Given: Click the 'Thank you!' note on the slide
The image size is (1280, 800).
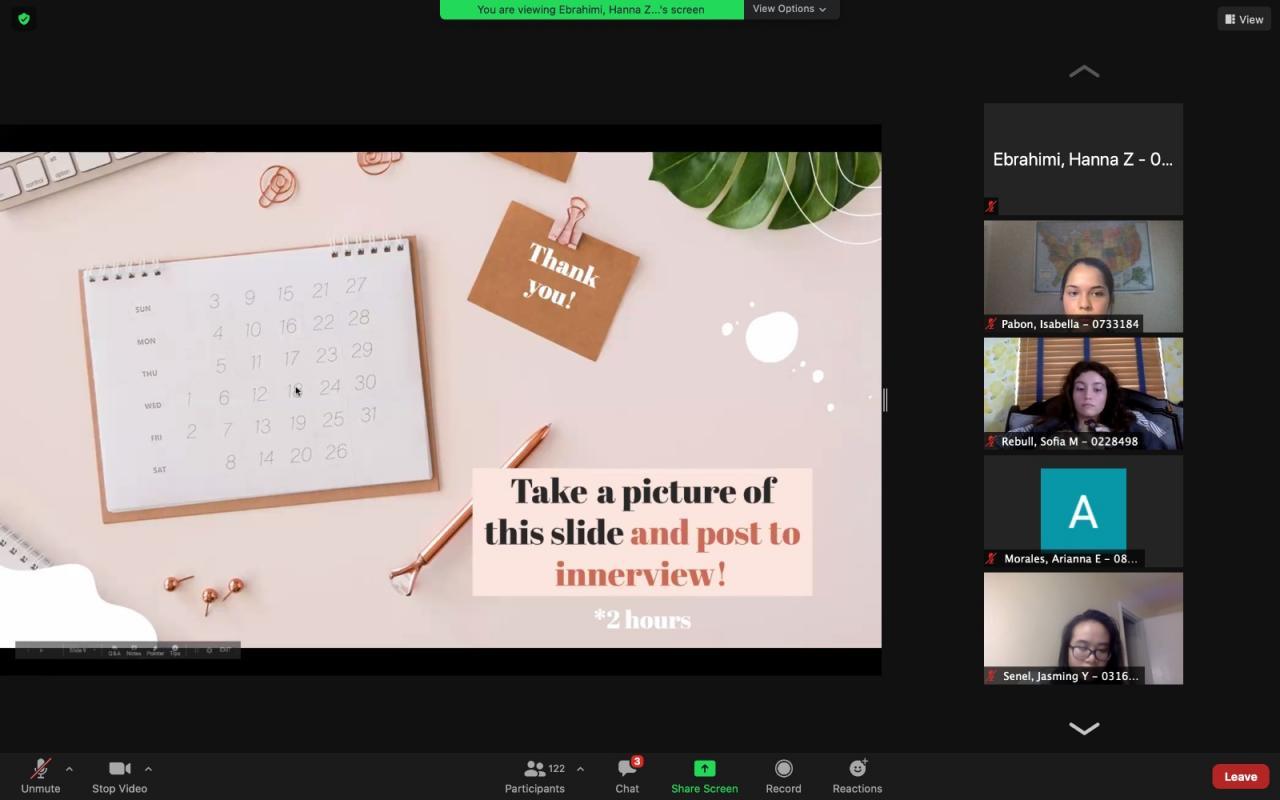Looking at the screenshot, I should point(553,280).
